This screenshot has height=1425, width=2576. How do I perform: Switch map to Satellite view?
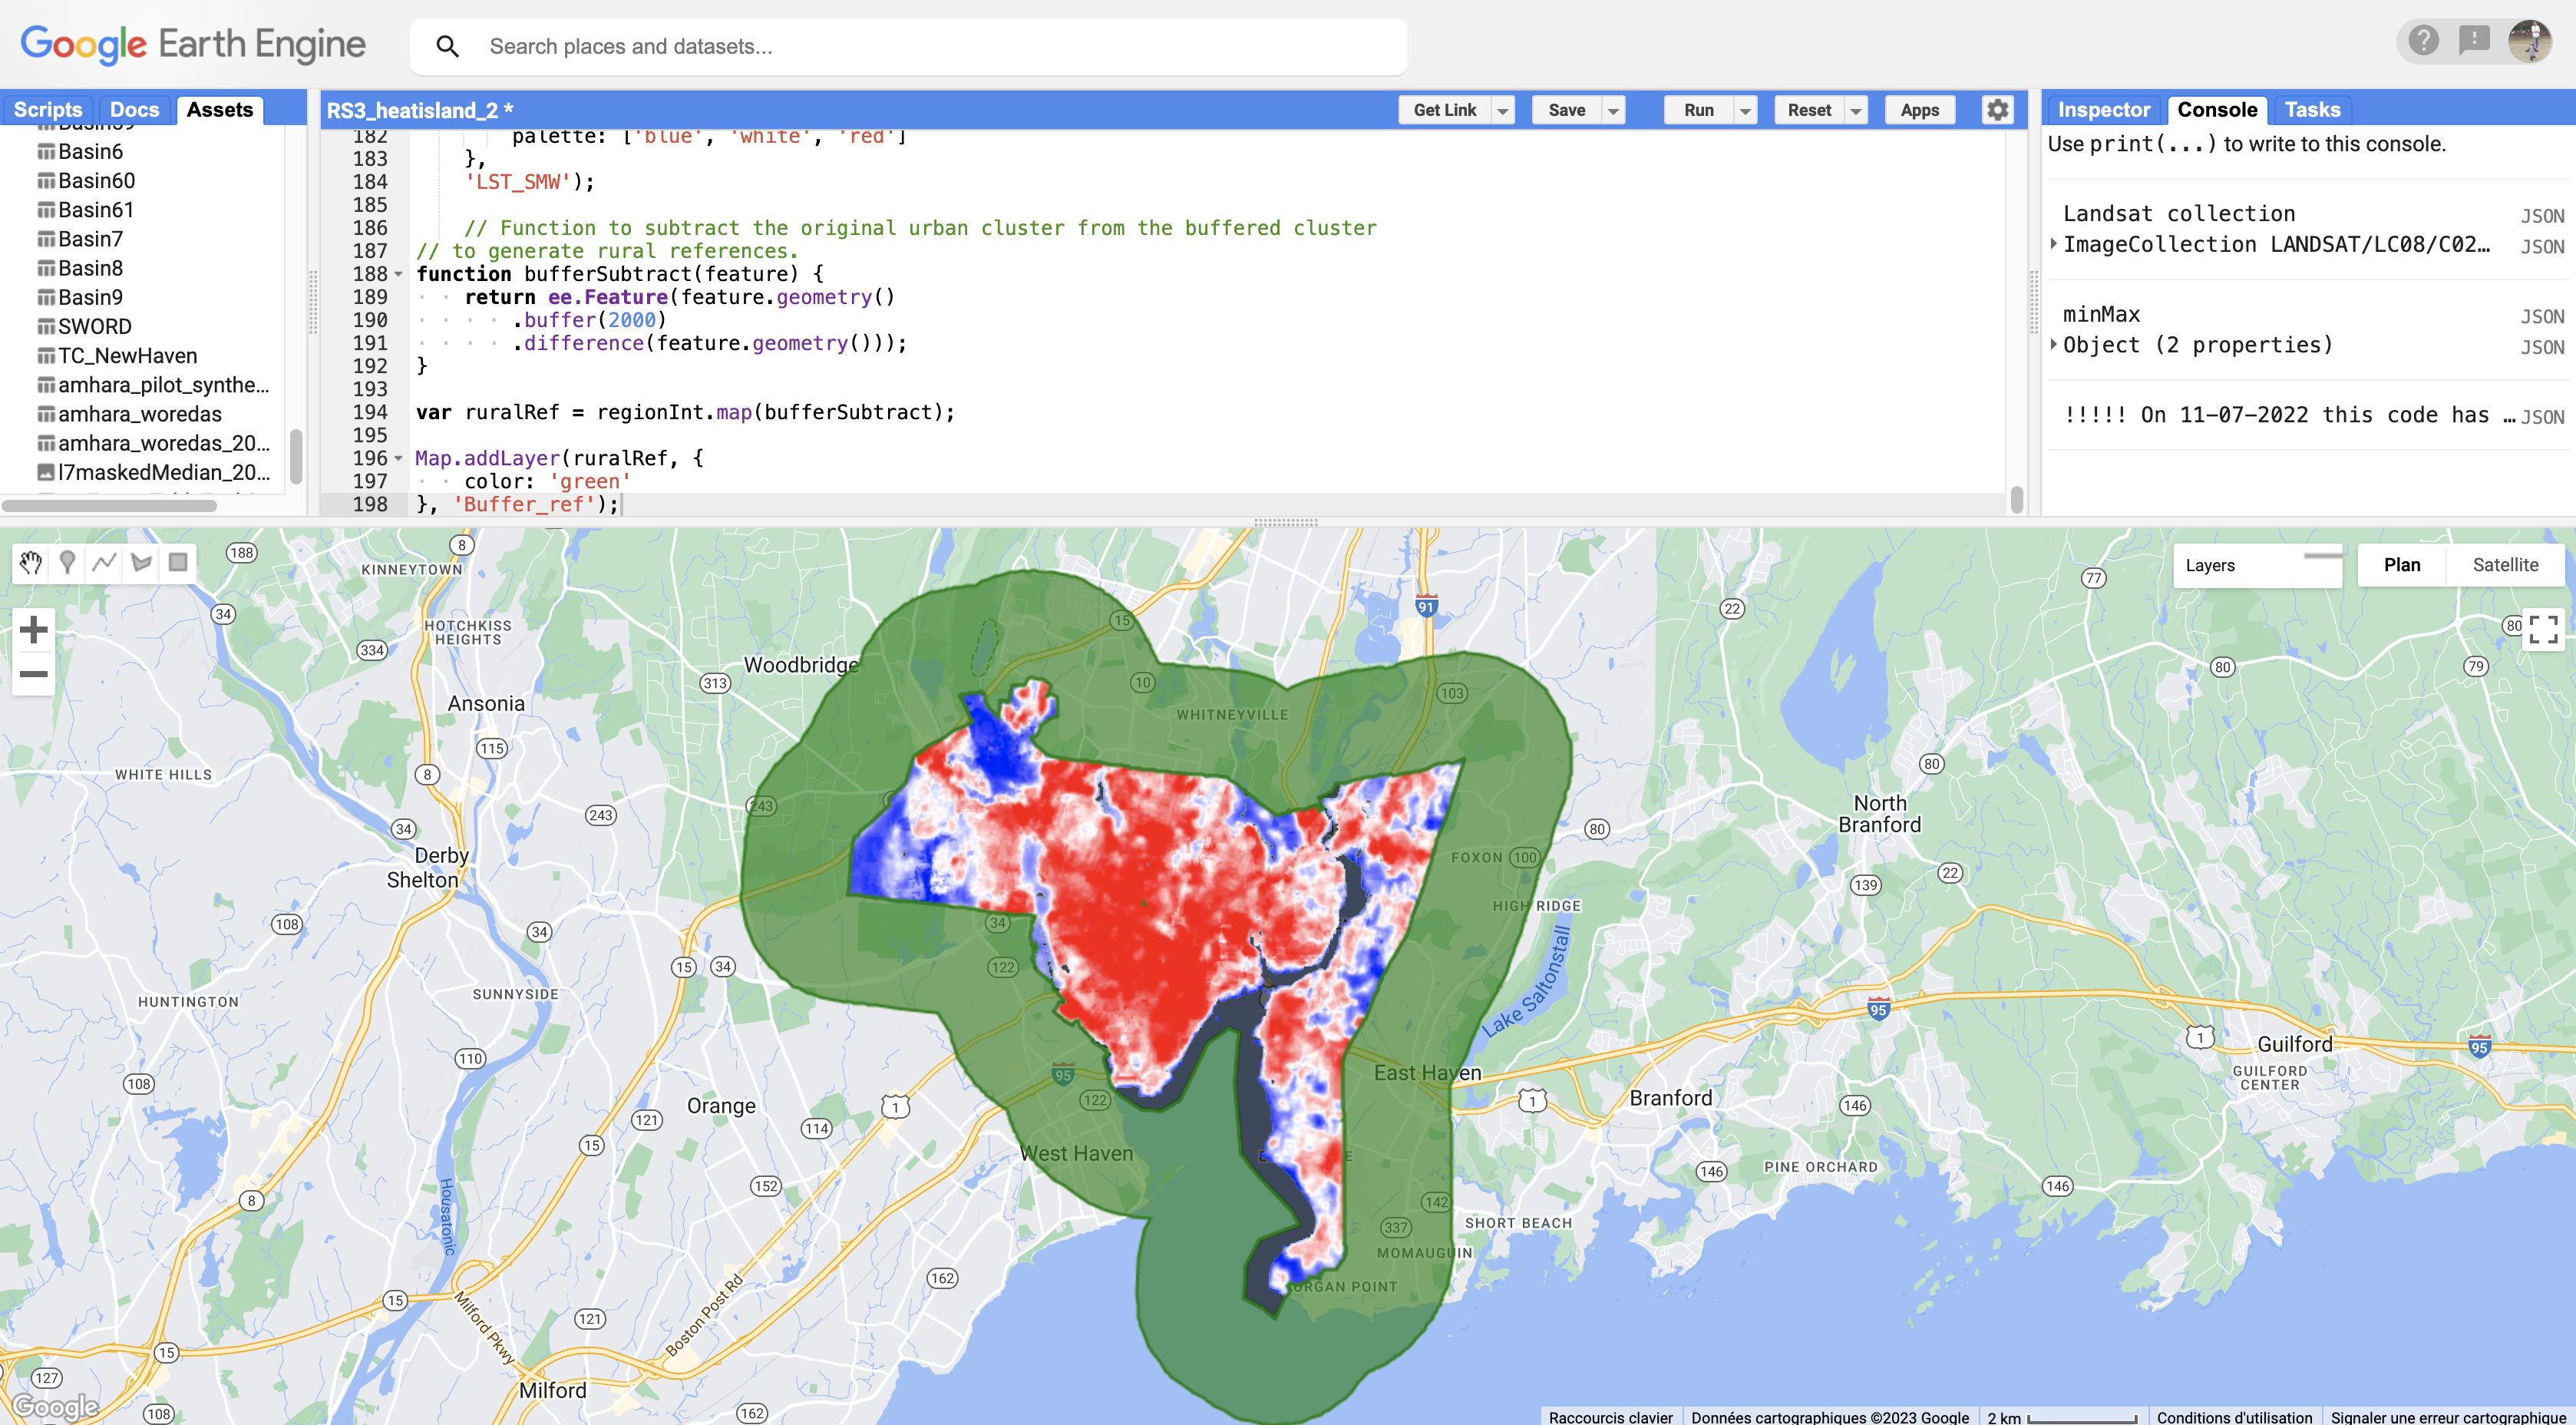click(x=2505, y=564)
